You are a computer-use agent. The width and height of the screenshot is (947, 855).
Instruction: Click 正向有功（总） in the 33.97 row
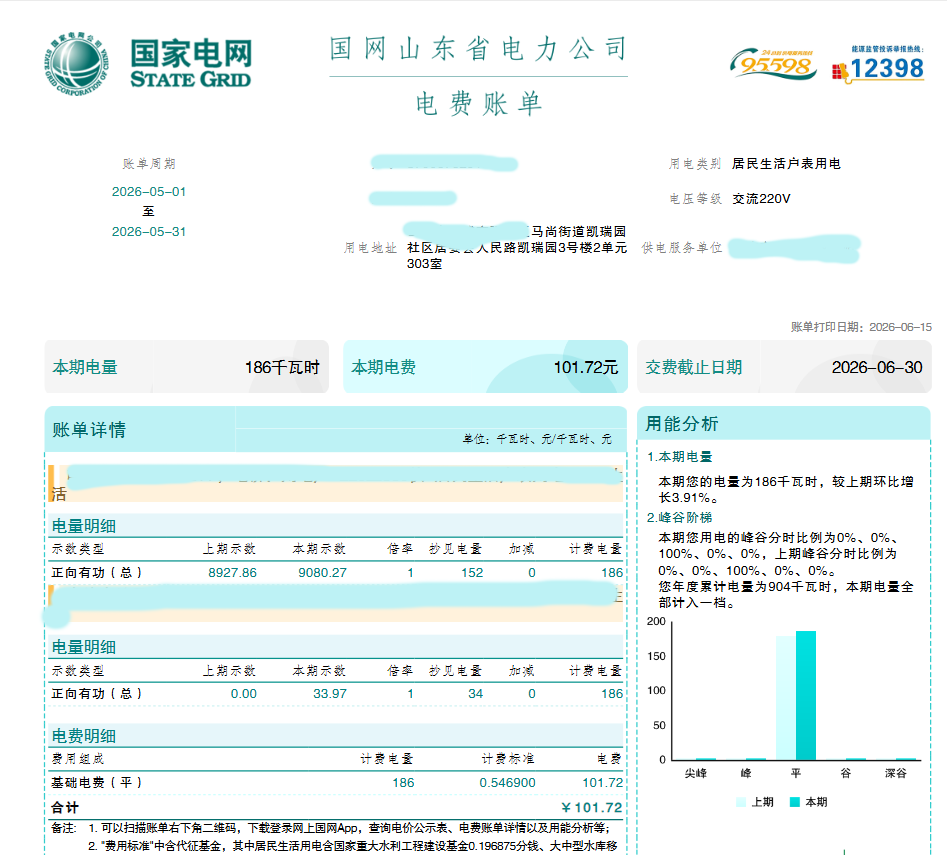tap(97, 694)
